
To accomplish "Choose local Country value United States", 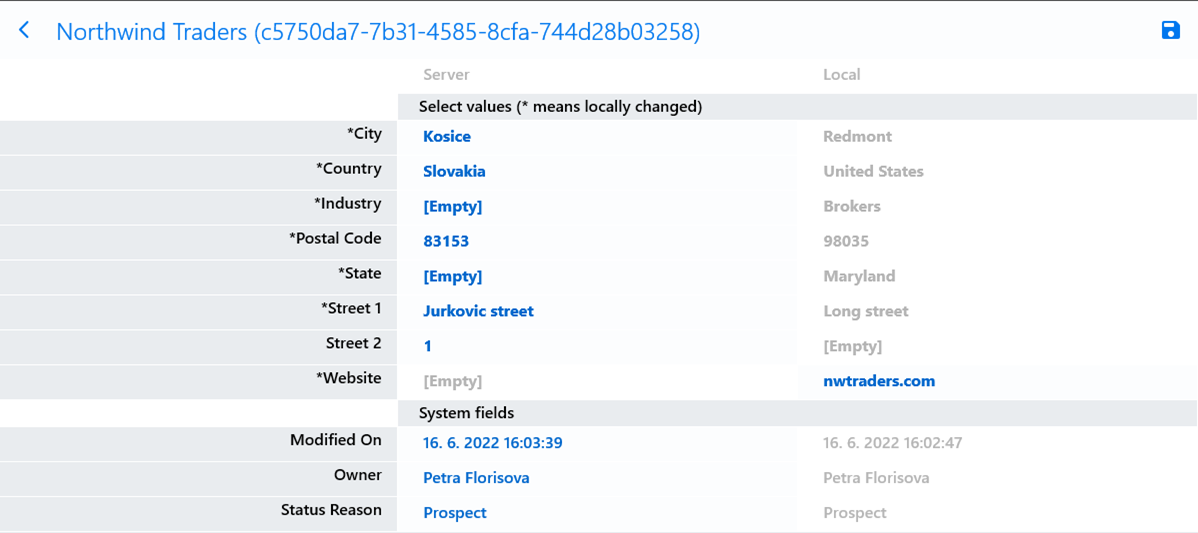I will [873, 172].
